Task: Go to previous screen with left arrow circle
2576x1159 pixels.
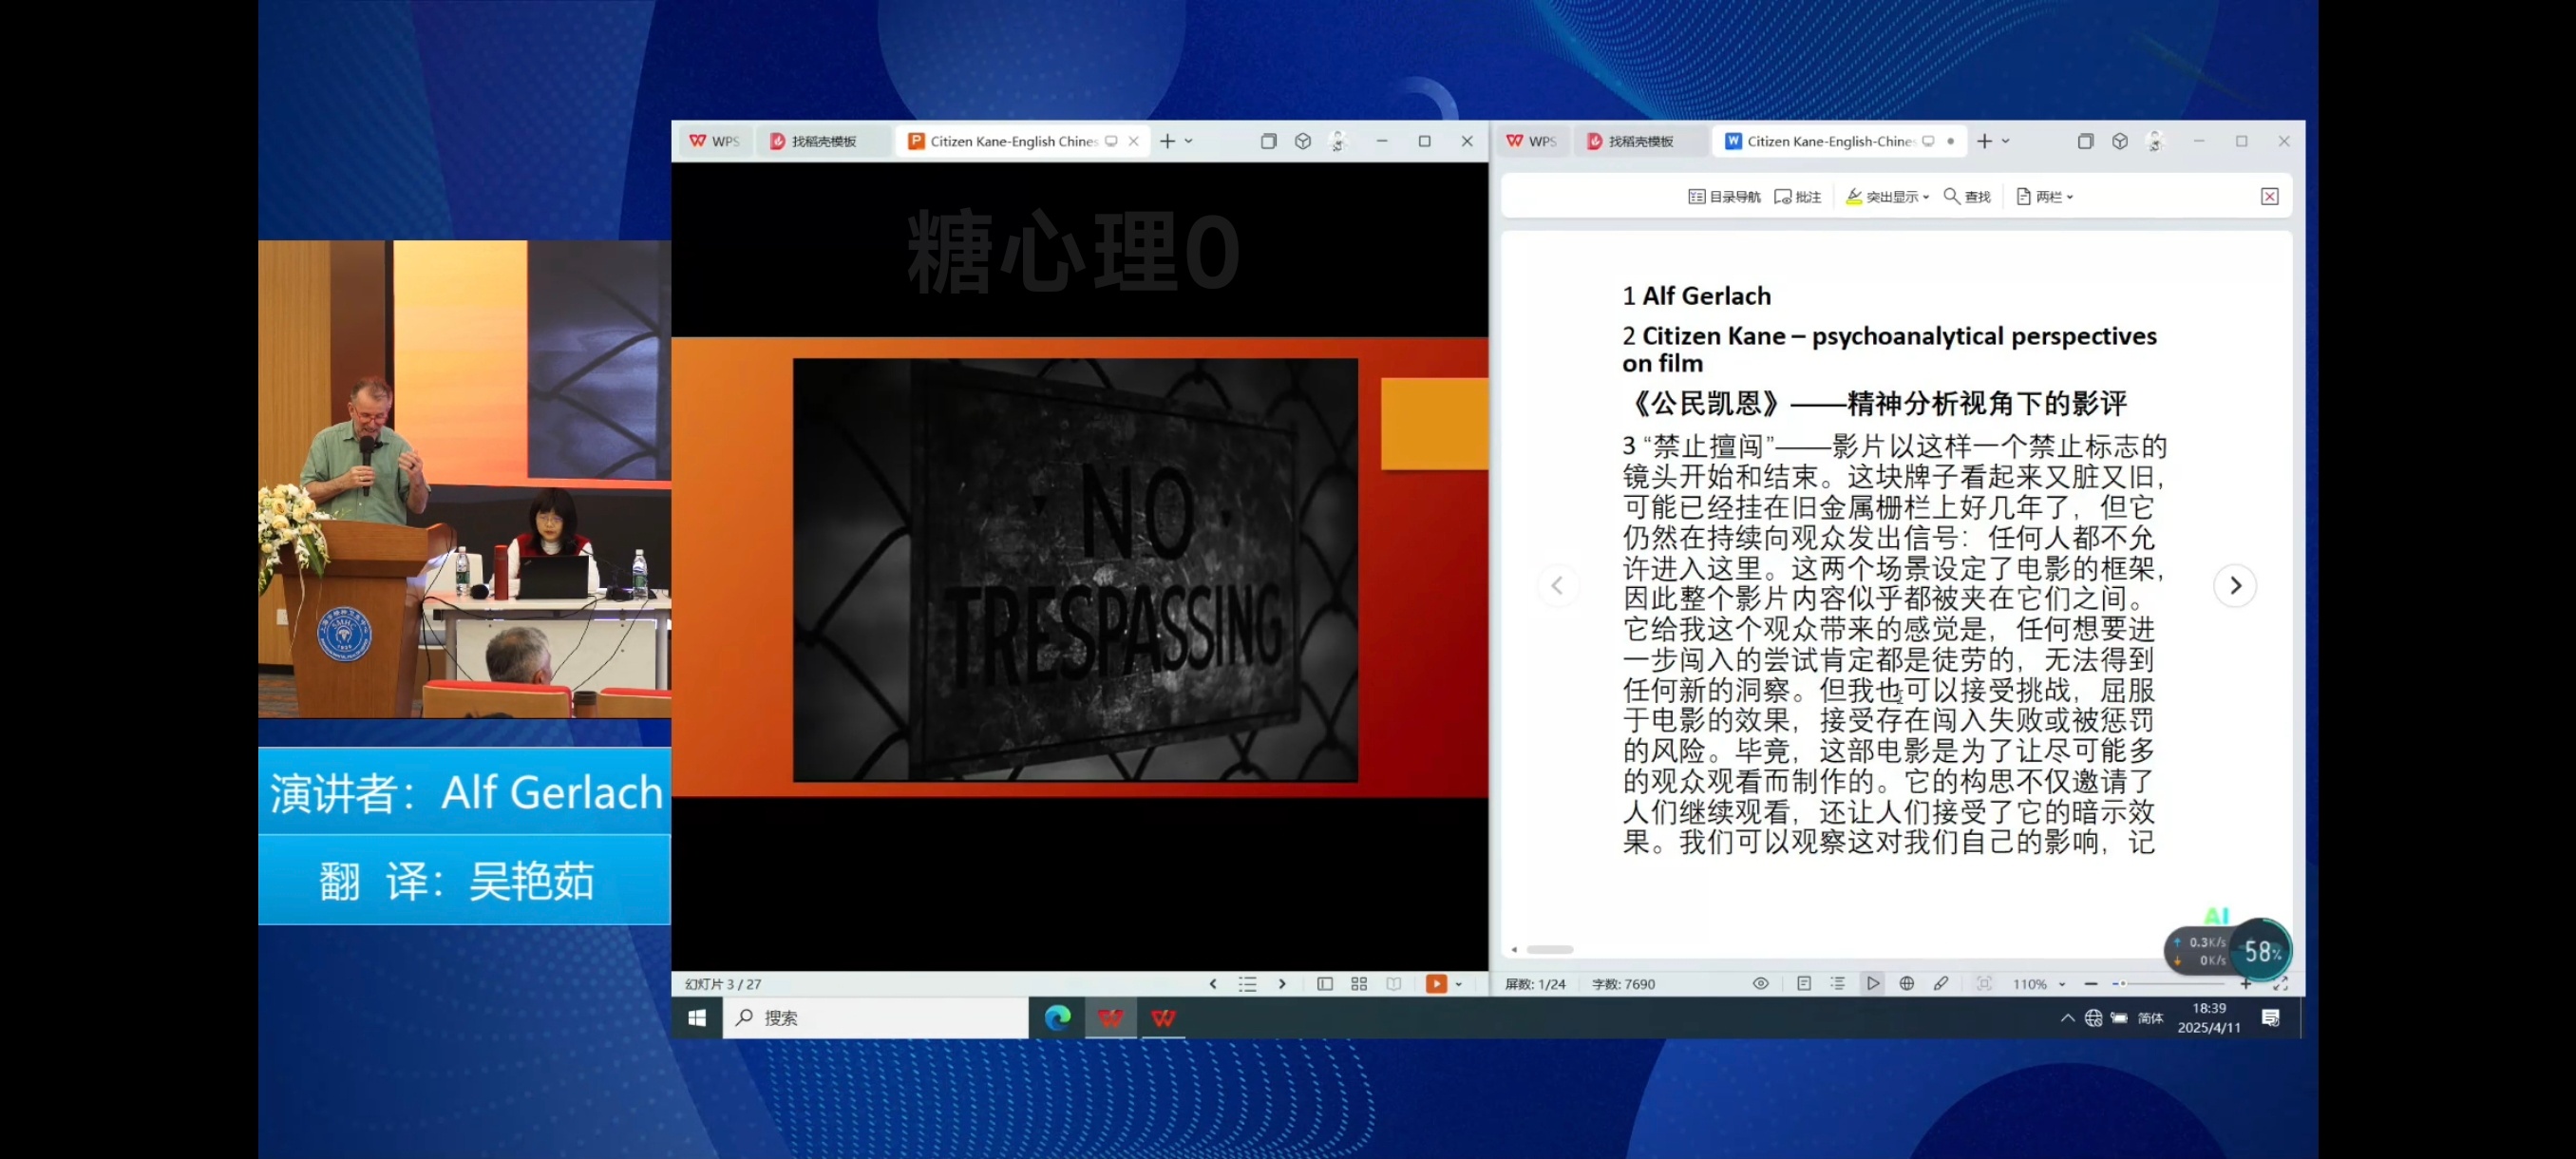Action: point(1557,586)
